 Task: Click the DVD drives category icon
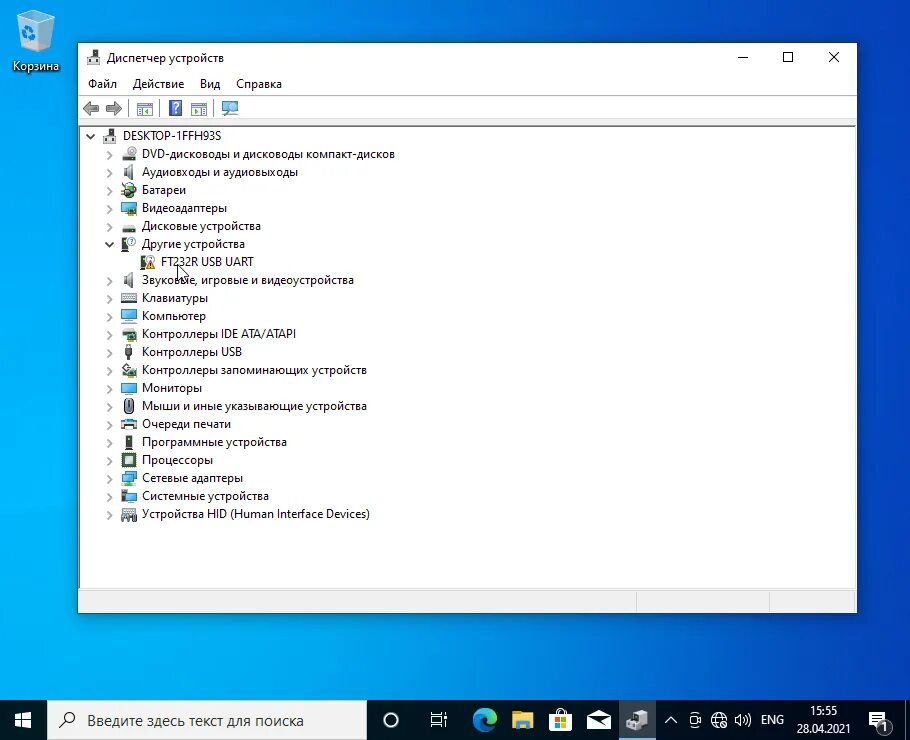click(129, 154)
